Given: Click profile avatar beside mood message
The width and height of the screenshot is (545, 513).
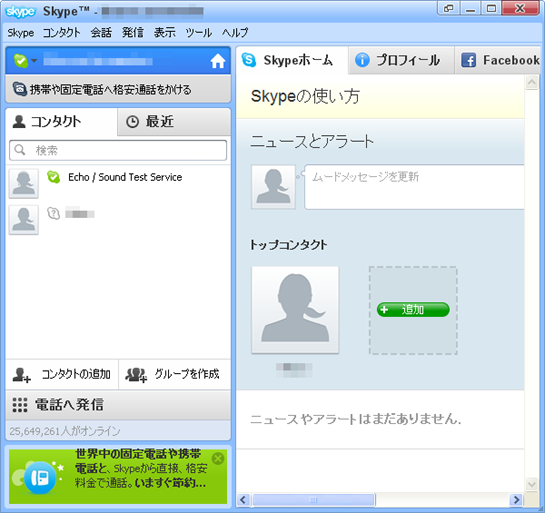Looking at the screenshot, I should (x=274, y=187).
